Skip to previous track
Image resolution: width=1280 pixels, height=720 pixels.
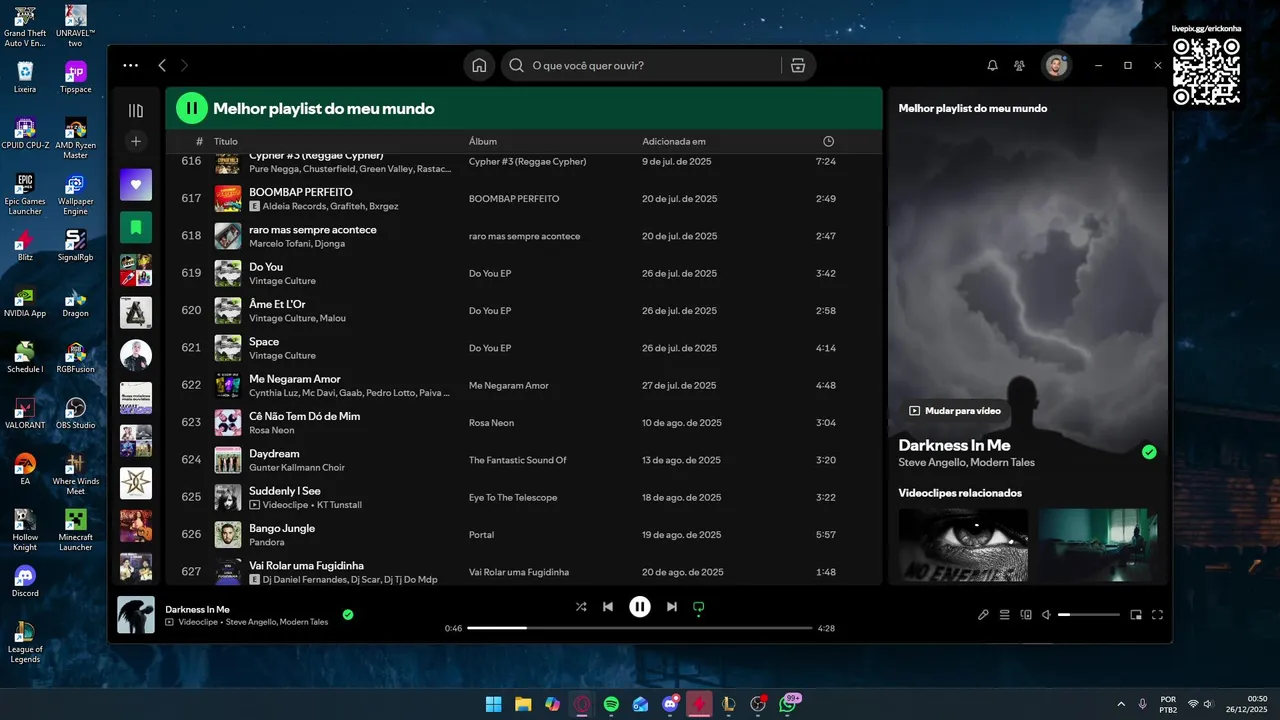pos(608,606)
